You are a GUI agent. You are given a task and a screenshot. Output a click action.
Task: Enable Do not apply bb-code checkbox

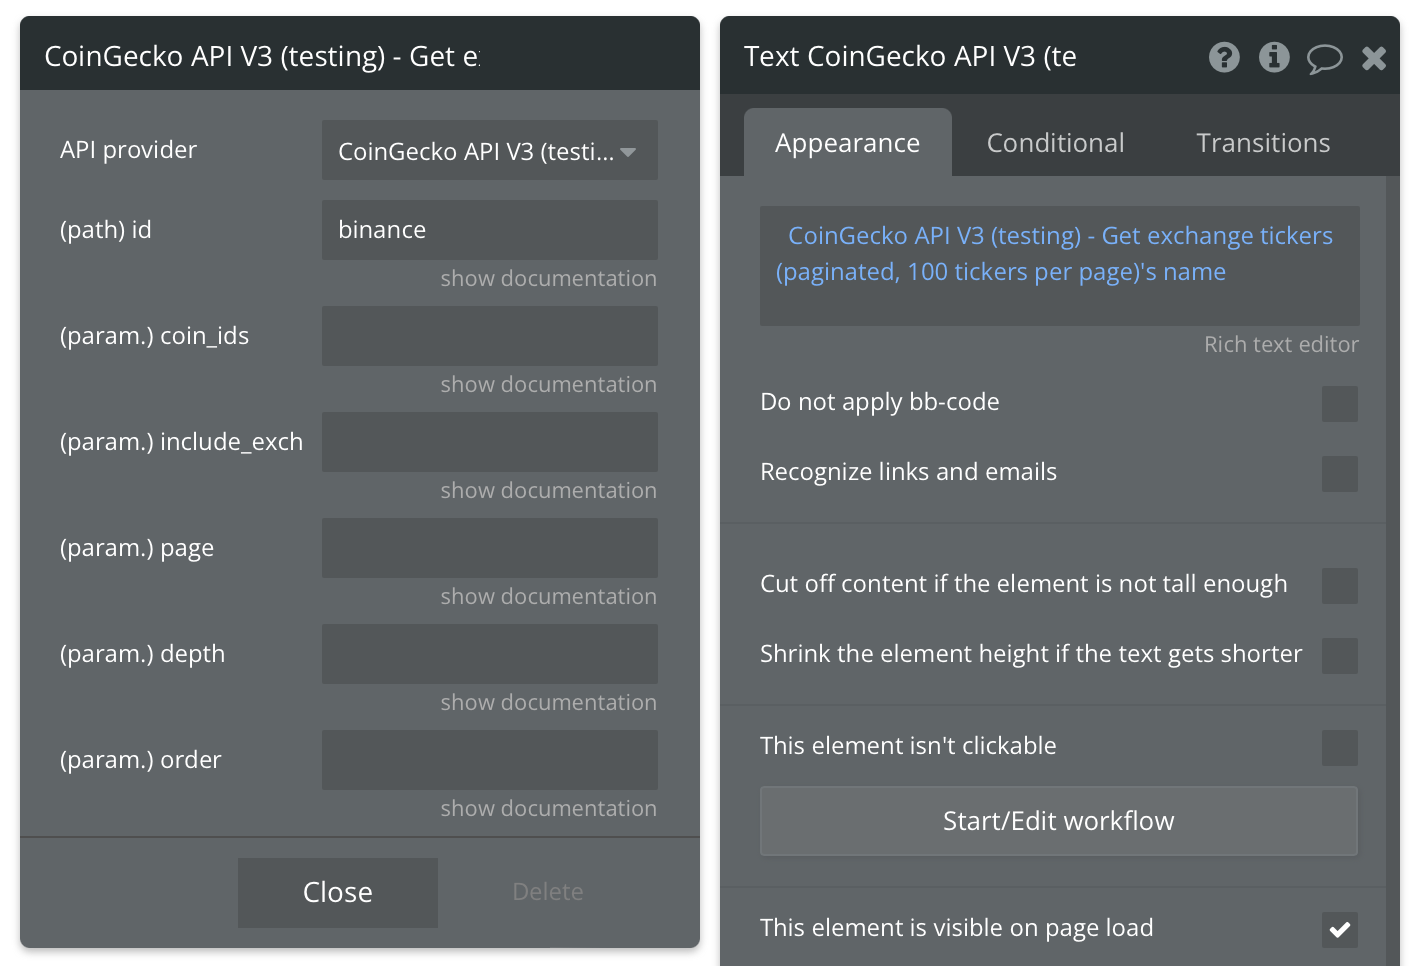pos(1339,404)
